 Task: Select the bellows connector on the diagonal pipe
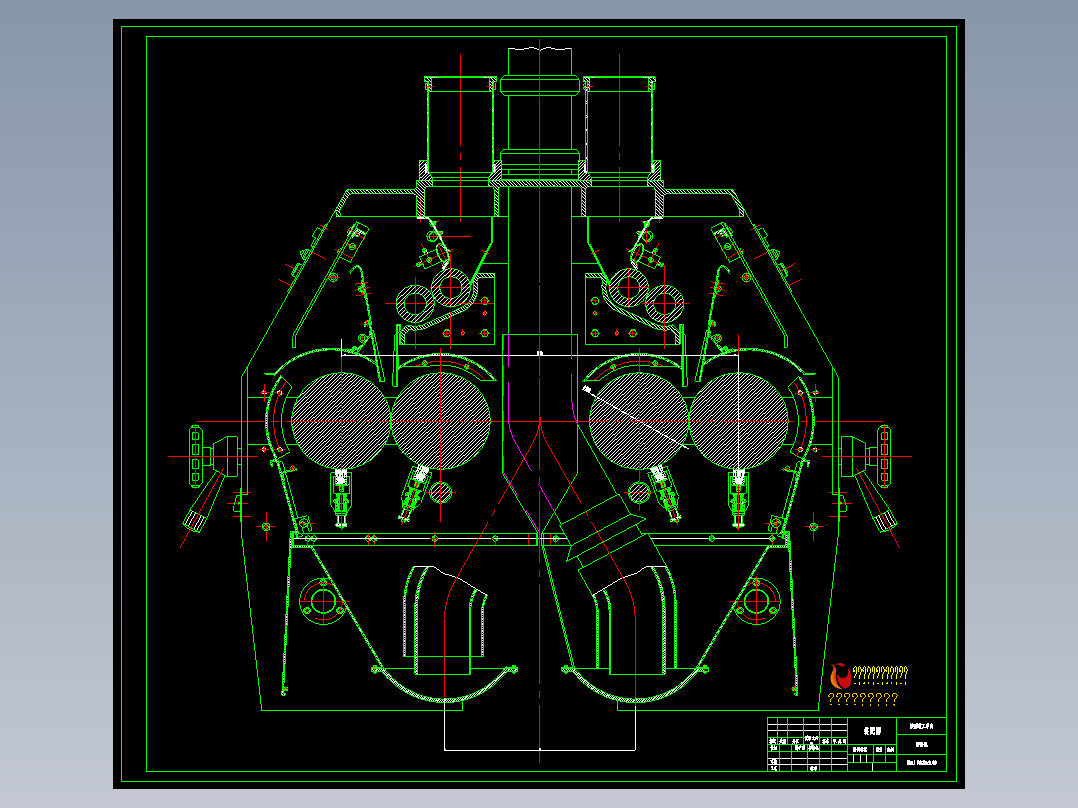point(603,533)
